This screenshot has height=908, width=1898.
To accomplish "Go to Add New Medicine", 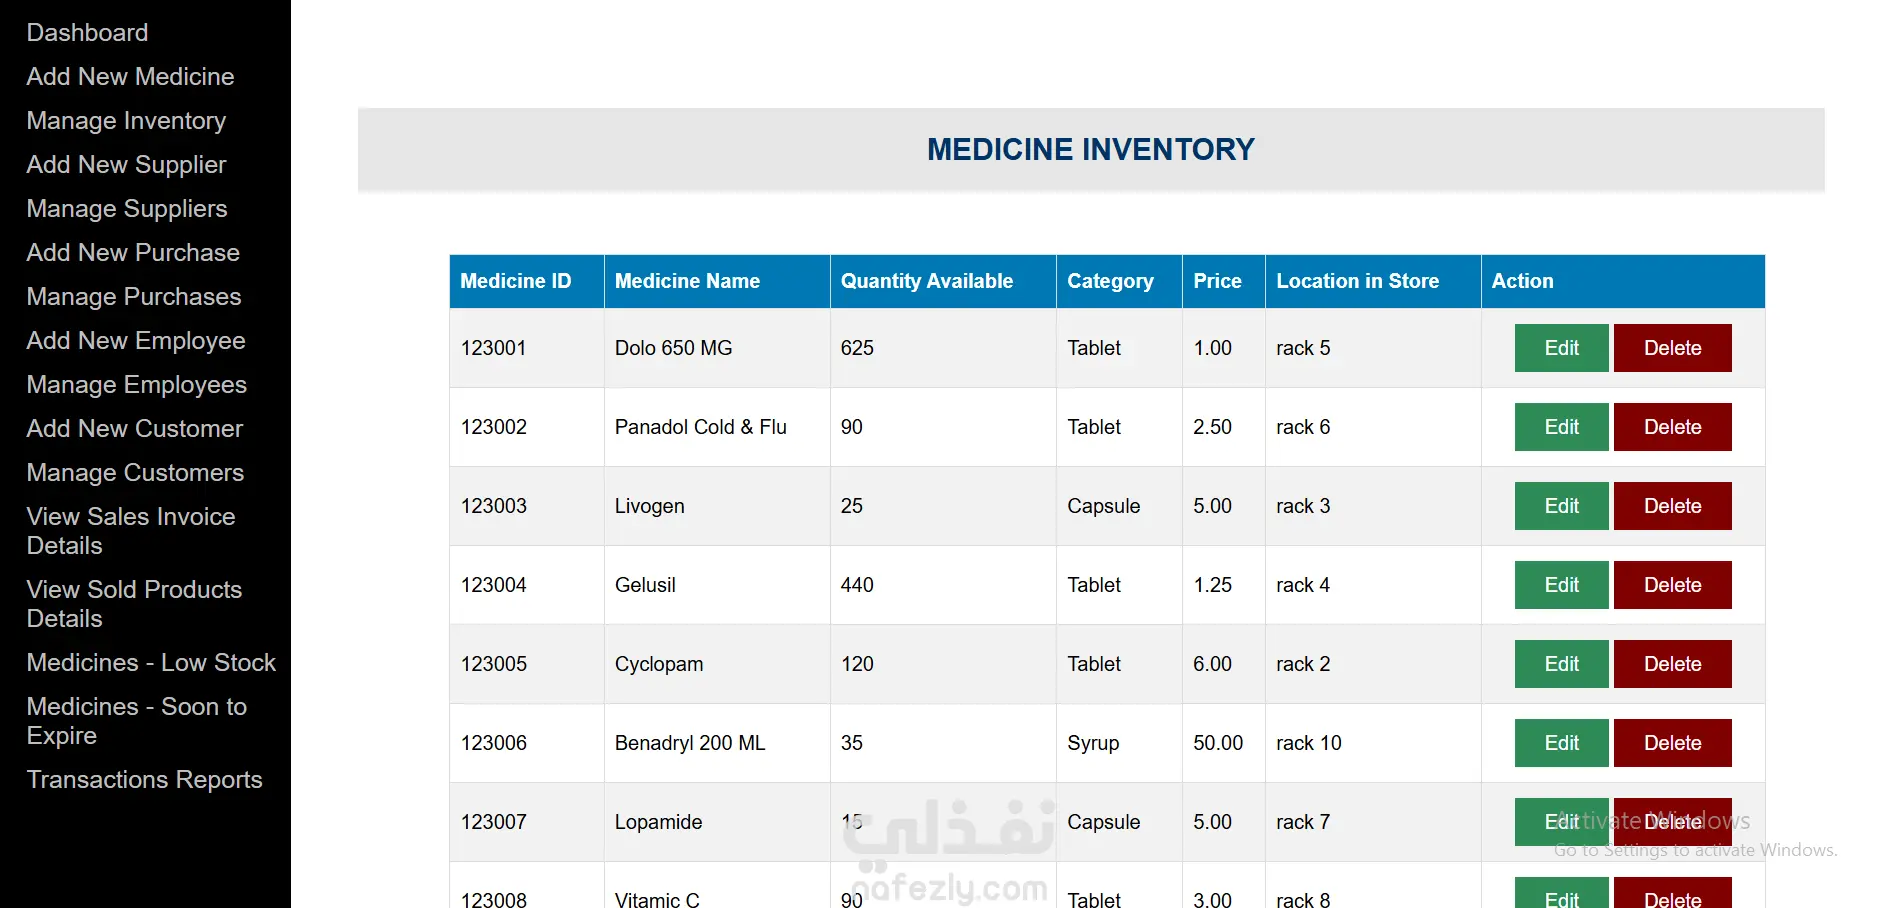I will (130, 77).
